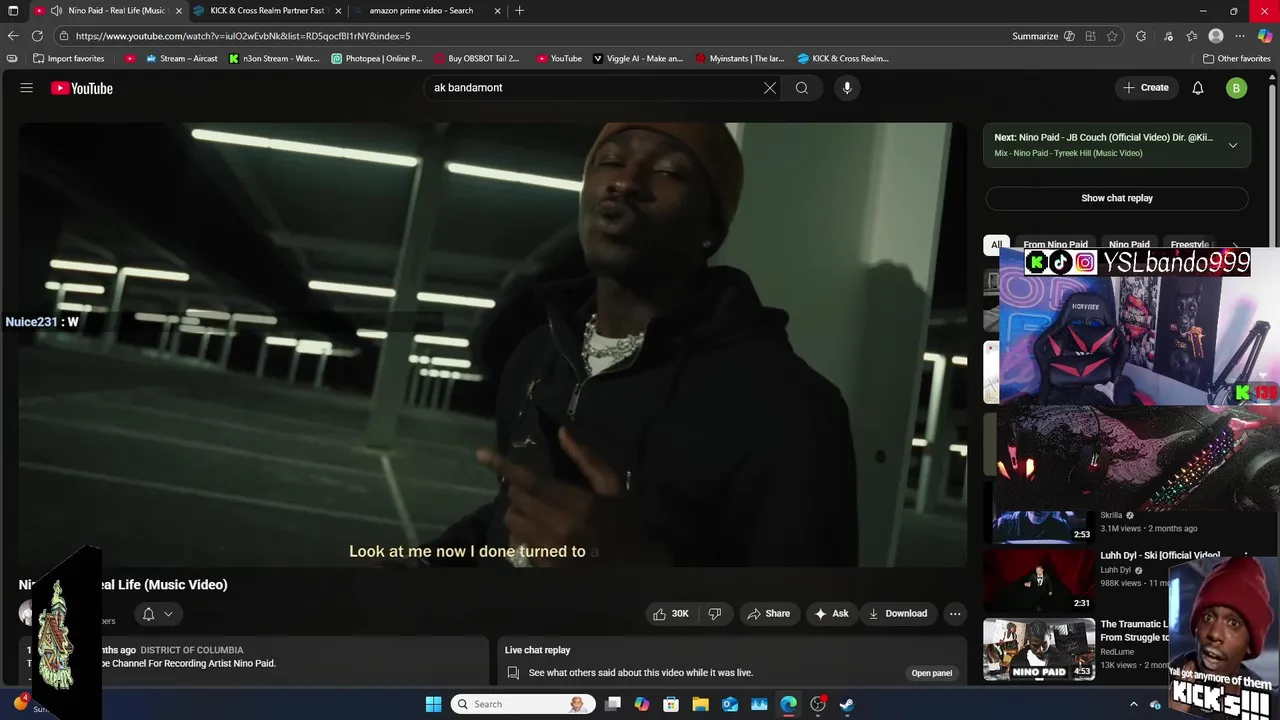The image size is (1280, 720).
Task: Select the 'From Nino Paid' chip
Action: [x=1055, y=244]
